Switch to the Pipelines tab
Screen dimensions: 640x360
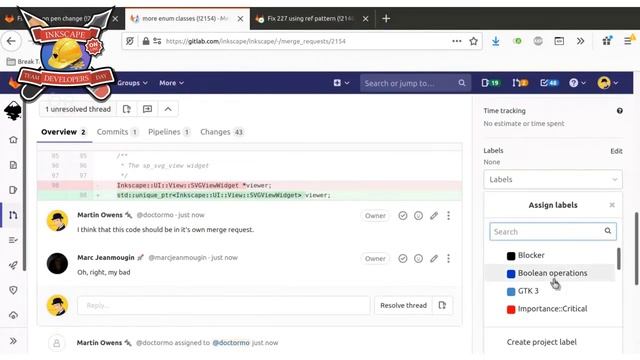coord(169,132)
